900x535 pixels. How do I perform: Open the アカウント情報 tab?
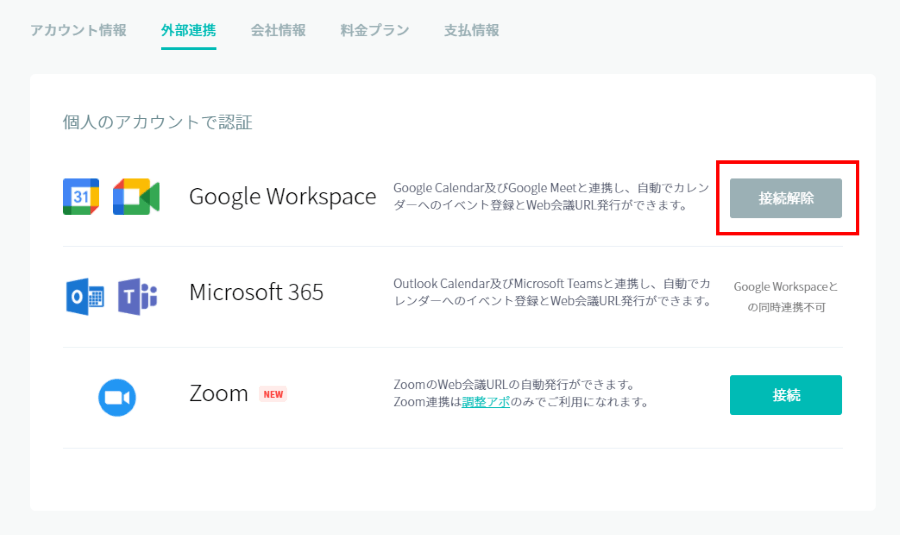pyautogui.click(x=78, y=30)
